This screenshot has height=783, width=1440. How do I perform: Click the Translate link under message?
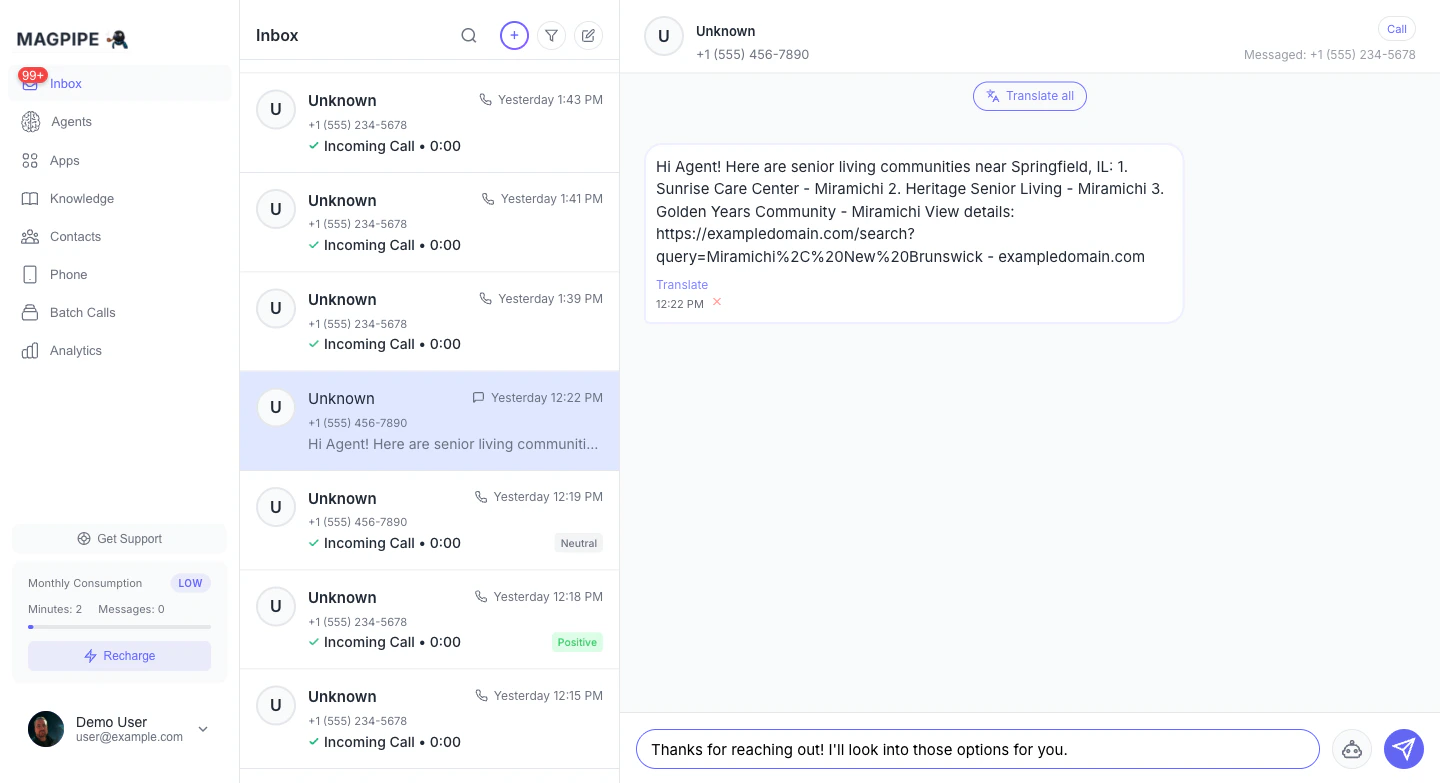point(682,285)
